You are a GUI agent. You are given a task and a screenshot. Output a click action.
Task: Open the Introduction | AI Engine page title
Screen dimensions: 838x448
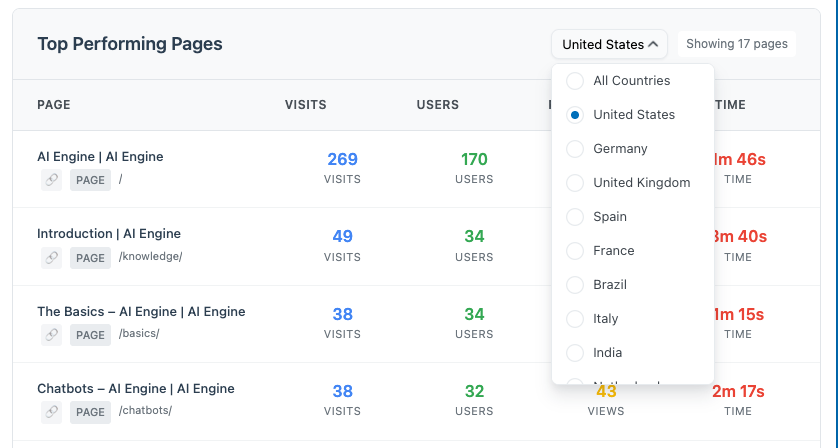pos(109,234)
